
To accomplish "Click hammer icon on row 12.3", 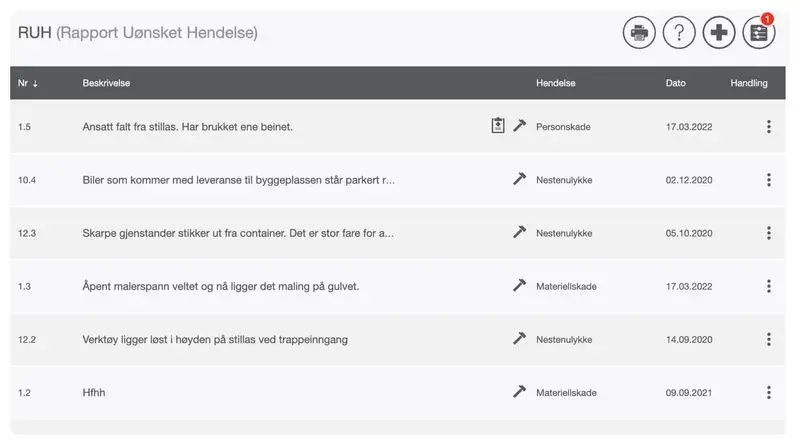I will coord(519,232).
